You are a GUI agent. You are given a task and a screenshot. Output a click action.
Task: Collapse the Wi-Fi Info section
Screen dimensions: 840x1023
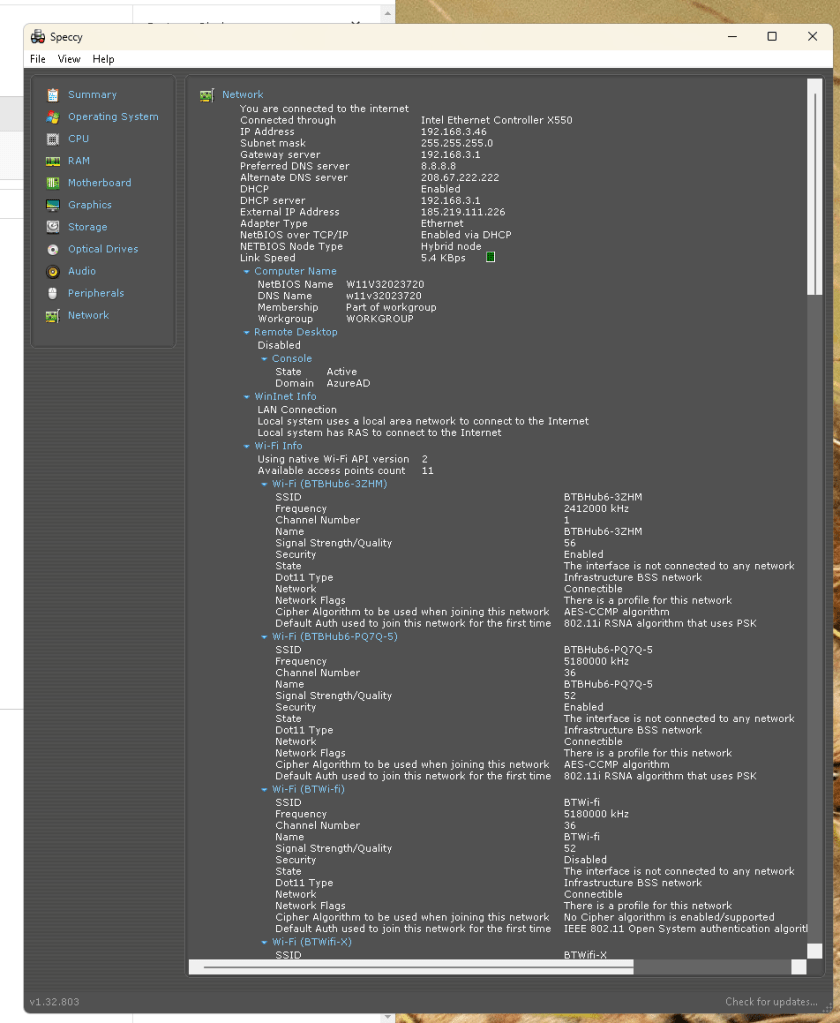pos(247,446)
